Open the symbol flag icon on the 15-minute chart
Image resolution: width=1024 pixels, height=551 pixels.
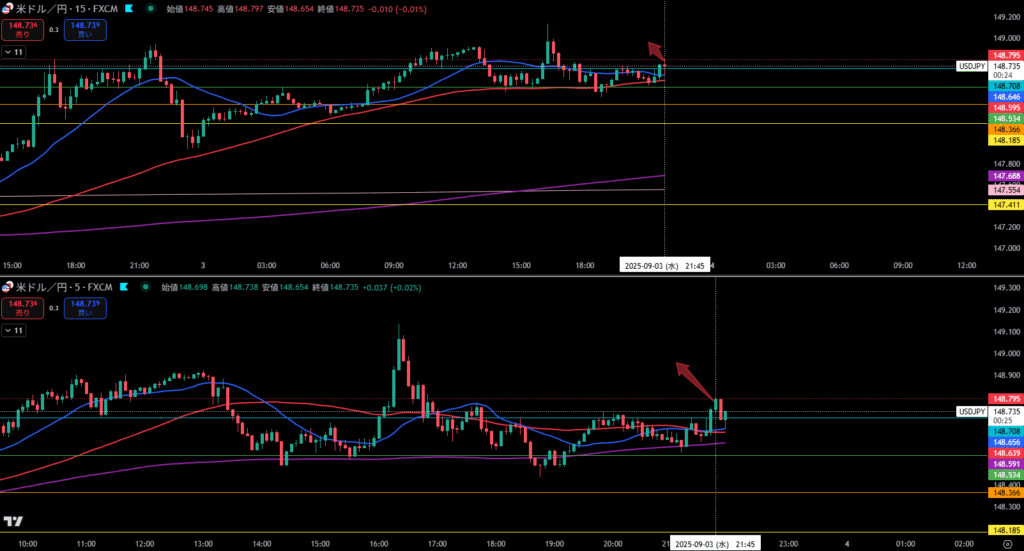click(x=7, y=9)
